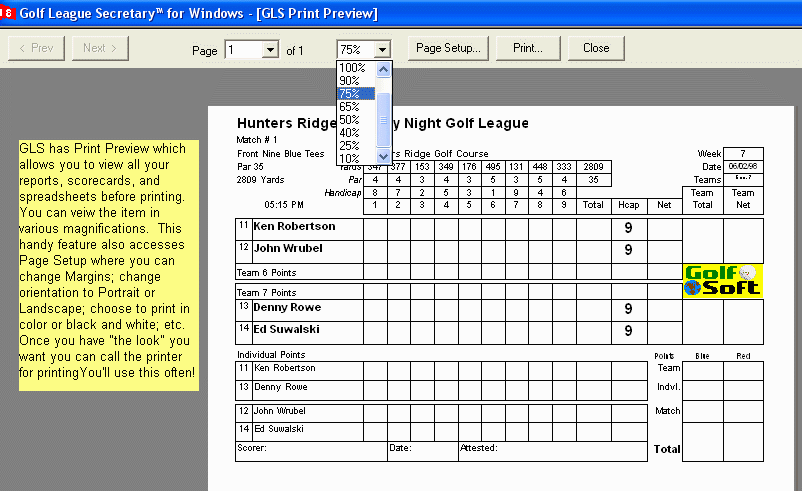Open the Page number dropdown

[269, 49]
